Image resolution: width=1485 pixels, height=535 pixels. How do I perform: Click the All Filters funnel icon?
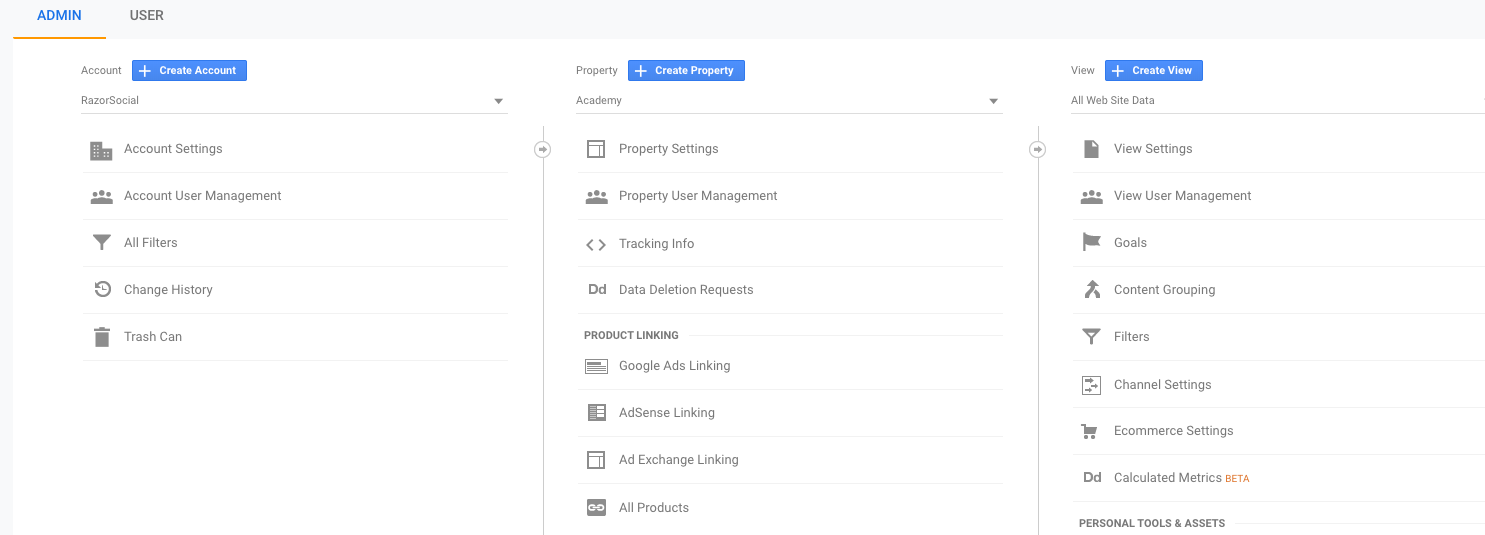coord(101,243)
